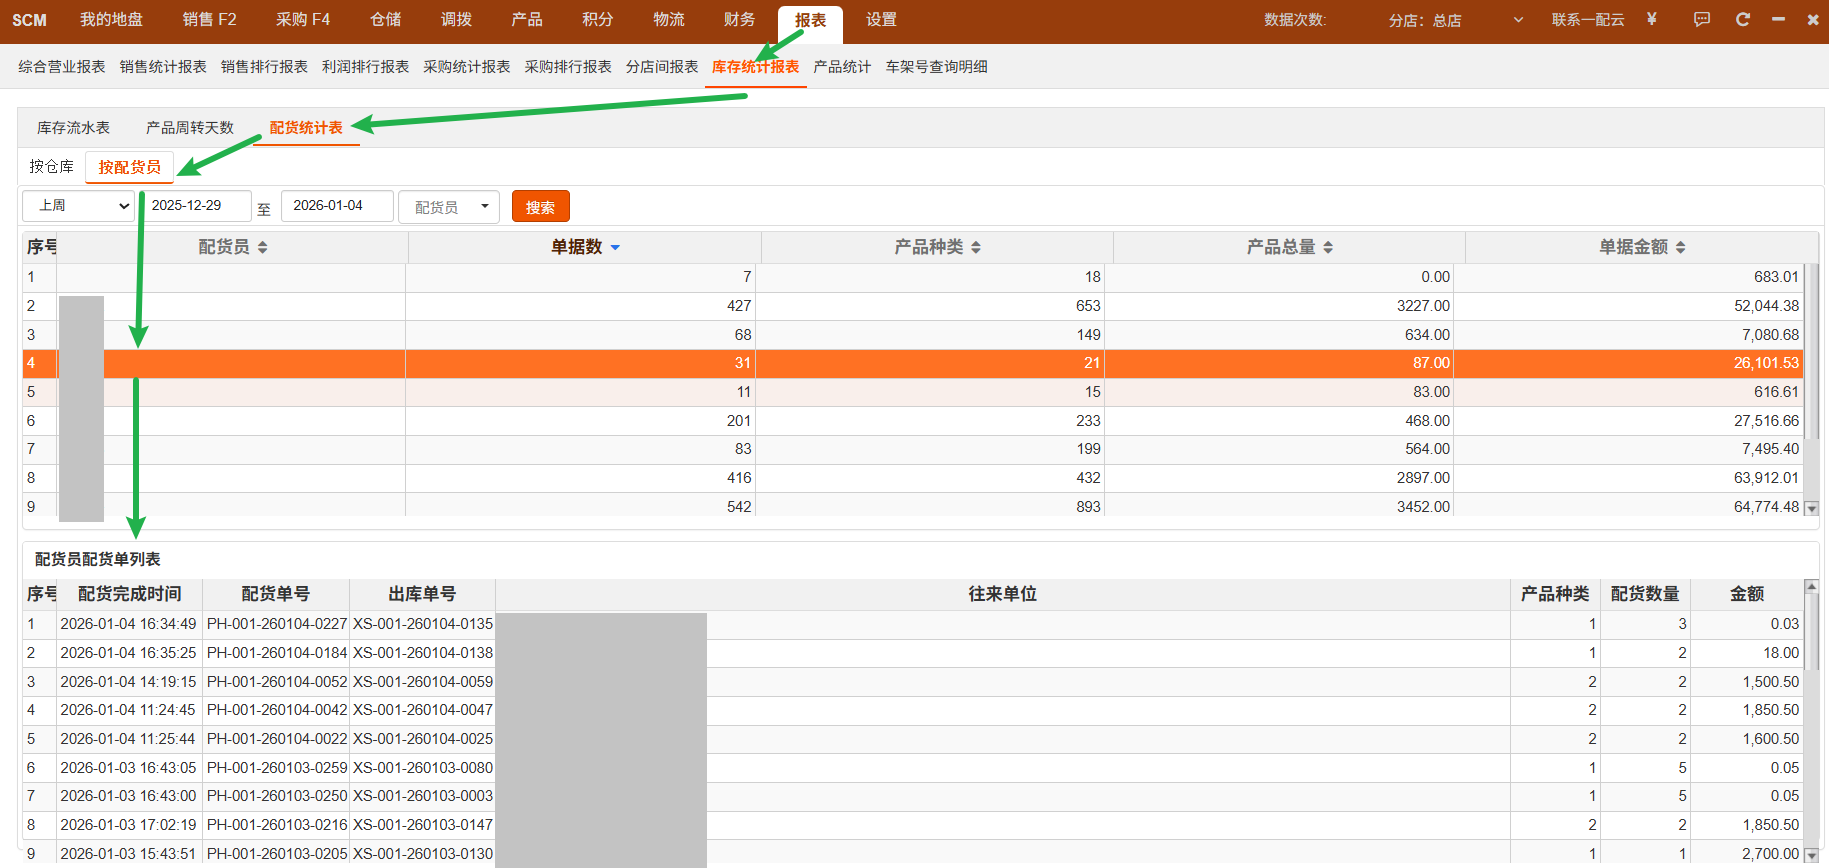Open the 库存流水表 tab
Screen dimensions: 1829x868
point(73,128)
